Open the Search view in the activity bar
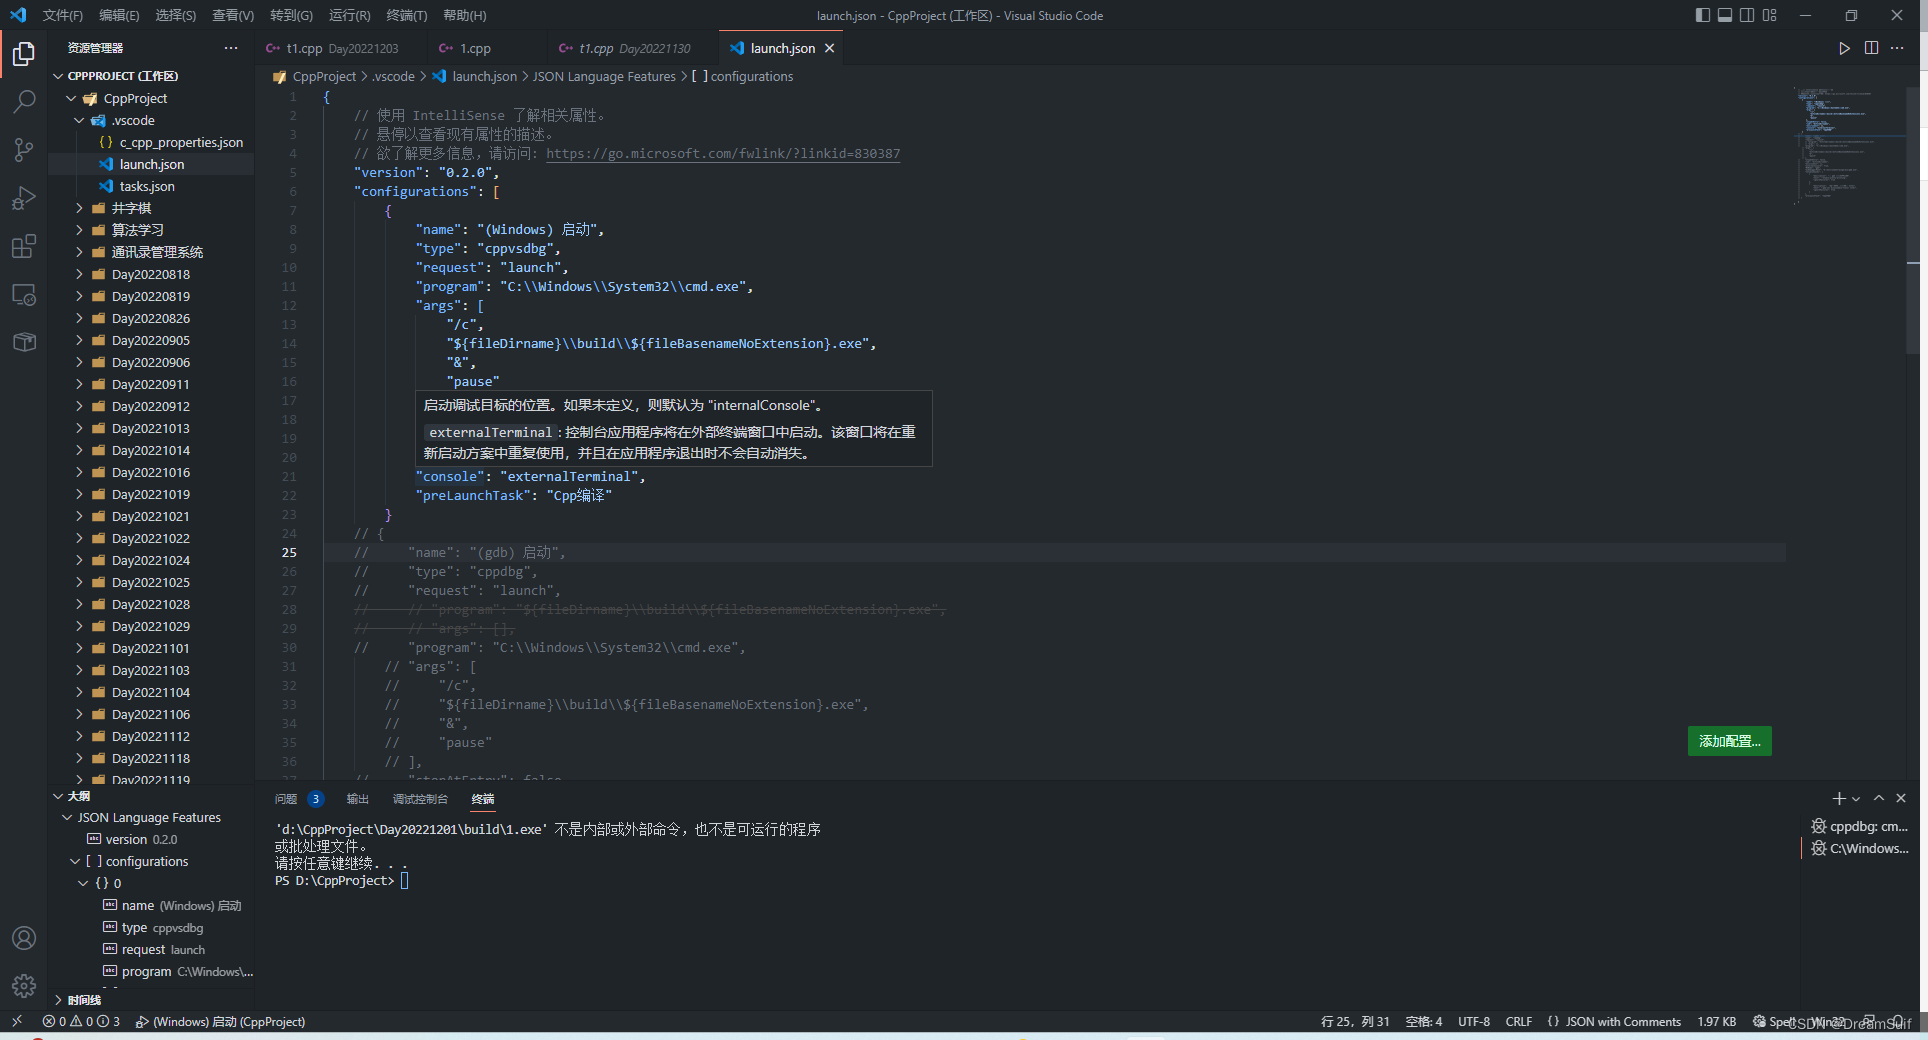 coord(24,101)
